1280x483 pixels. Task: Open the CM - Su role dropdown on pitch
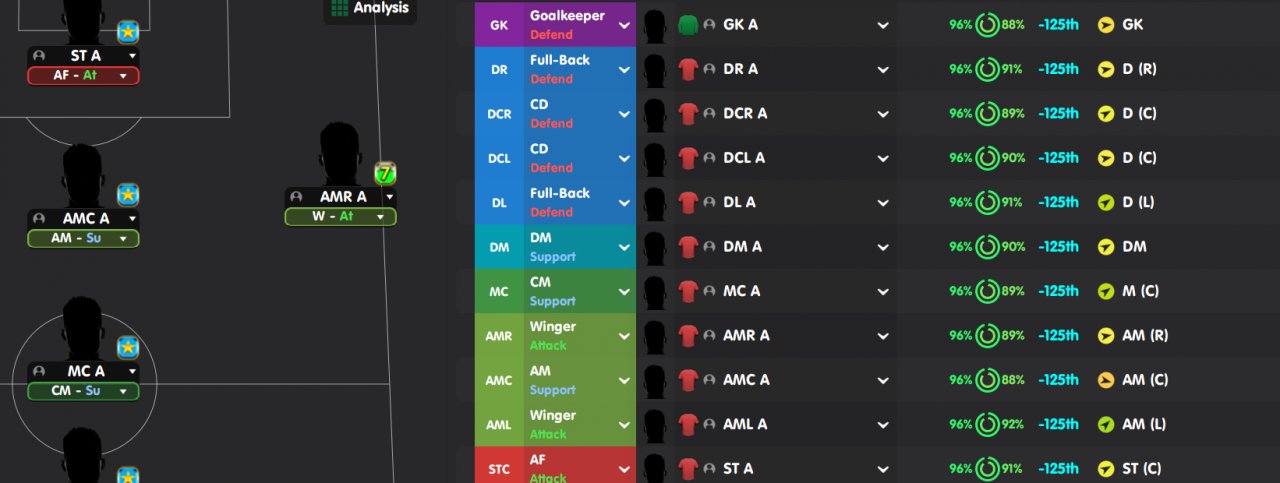pyautogui.click(x=123, y=391)
